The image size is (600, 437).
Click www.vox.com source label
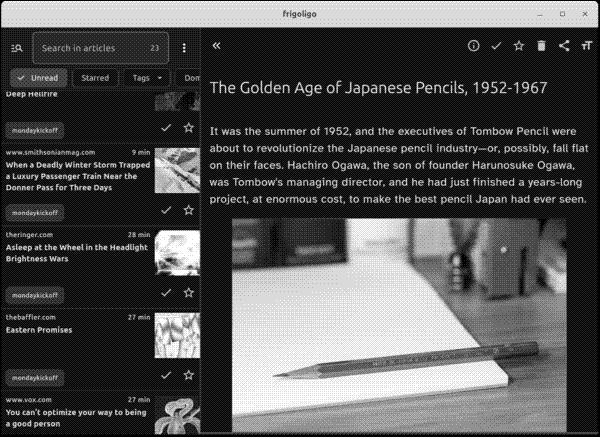pyautogui.click(x=29, y=400)
